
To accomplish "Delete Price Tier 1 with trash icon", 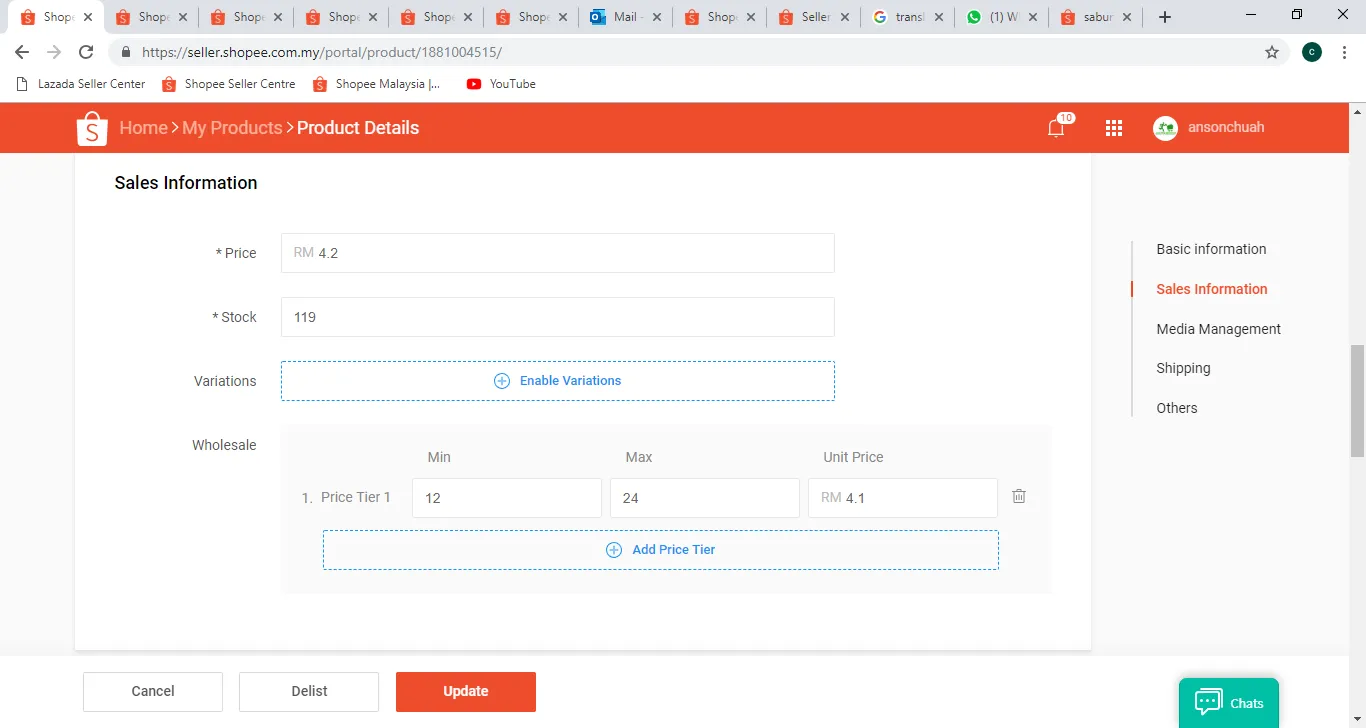I will [1019, 496].
